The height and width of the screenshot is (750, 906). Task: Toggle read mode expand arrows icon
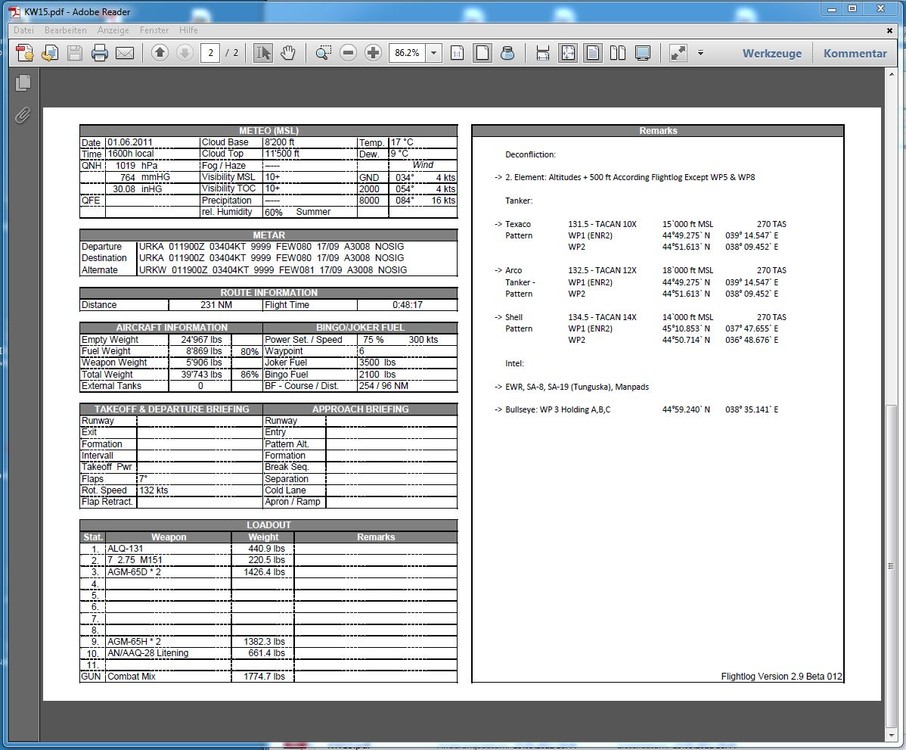tap(678, 53)
